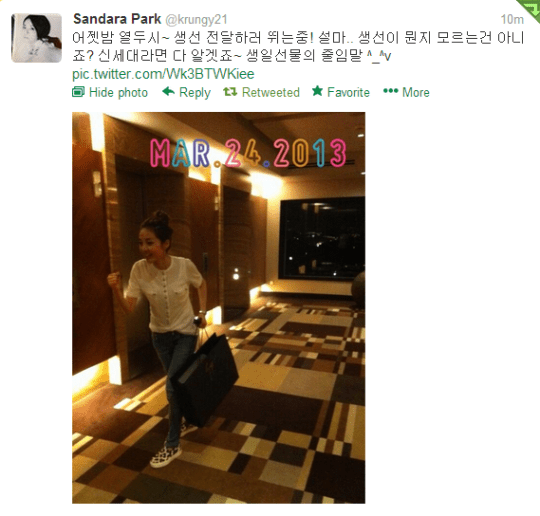Click the retweet arrows icon
This screenshot has width=540, height=516.
(x=230, y=92)
